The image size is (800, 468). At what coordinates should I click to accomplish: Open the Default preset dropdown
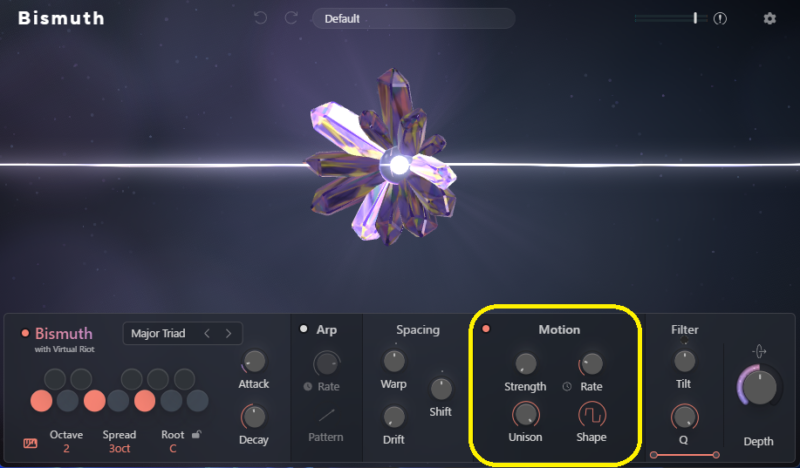pos(413,19)
